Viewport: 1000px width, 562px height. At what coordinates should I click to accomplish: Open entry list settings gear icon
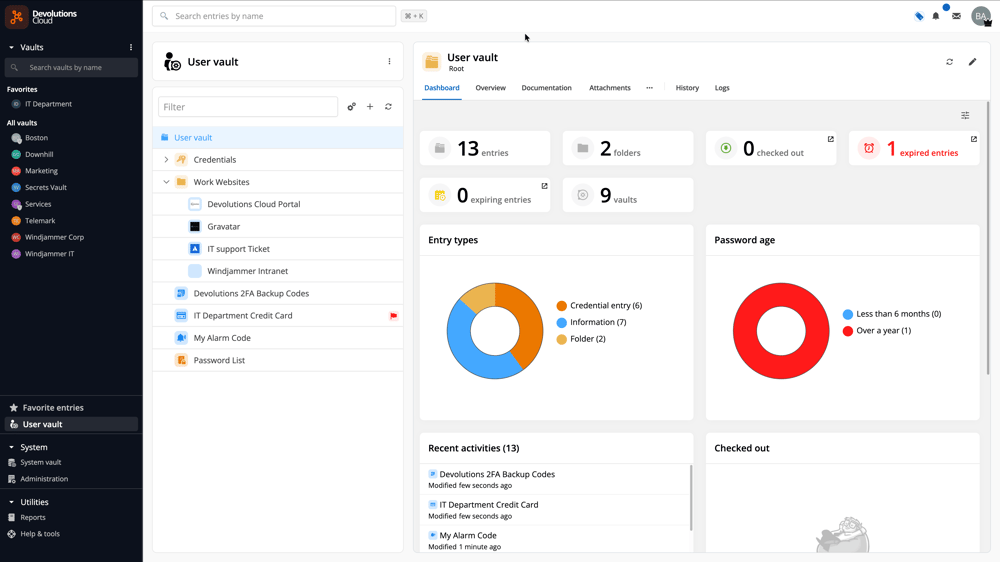[x=351, y=107]
